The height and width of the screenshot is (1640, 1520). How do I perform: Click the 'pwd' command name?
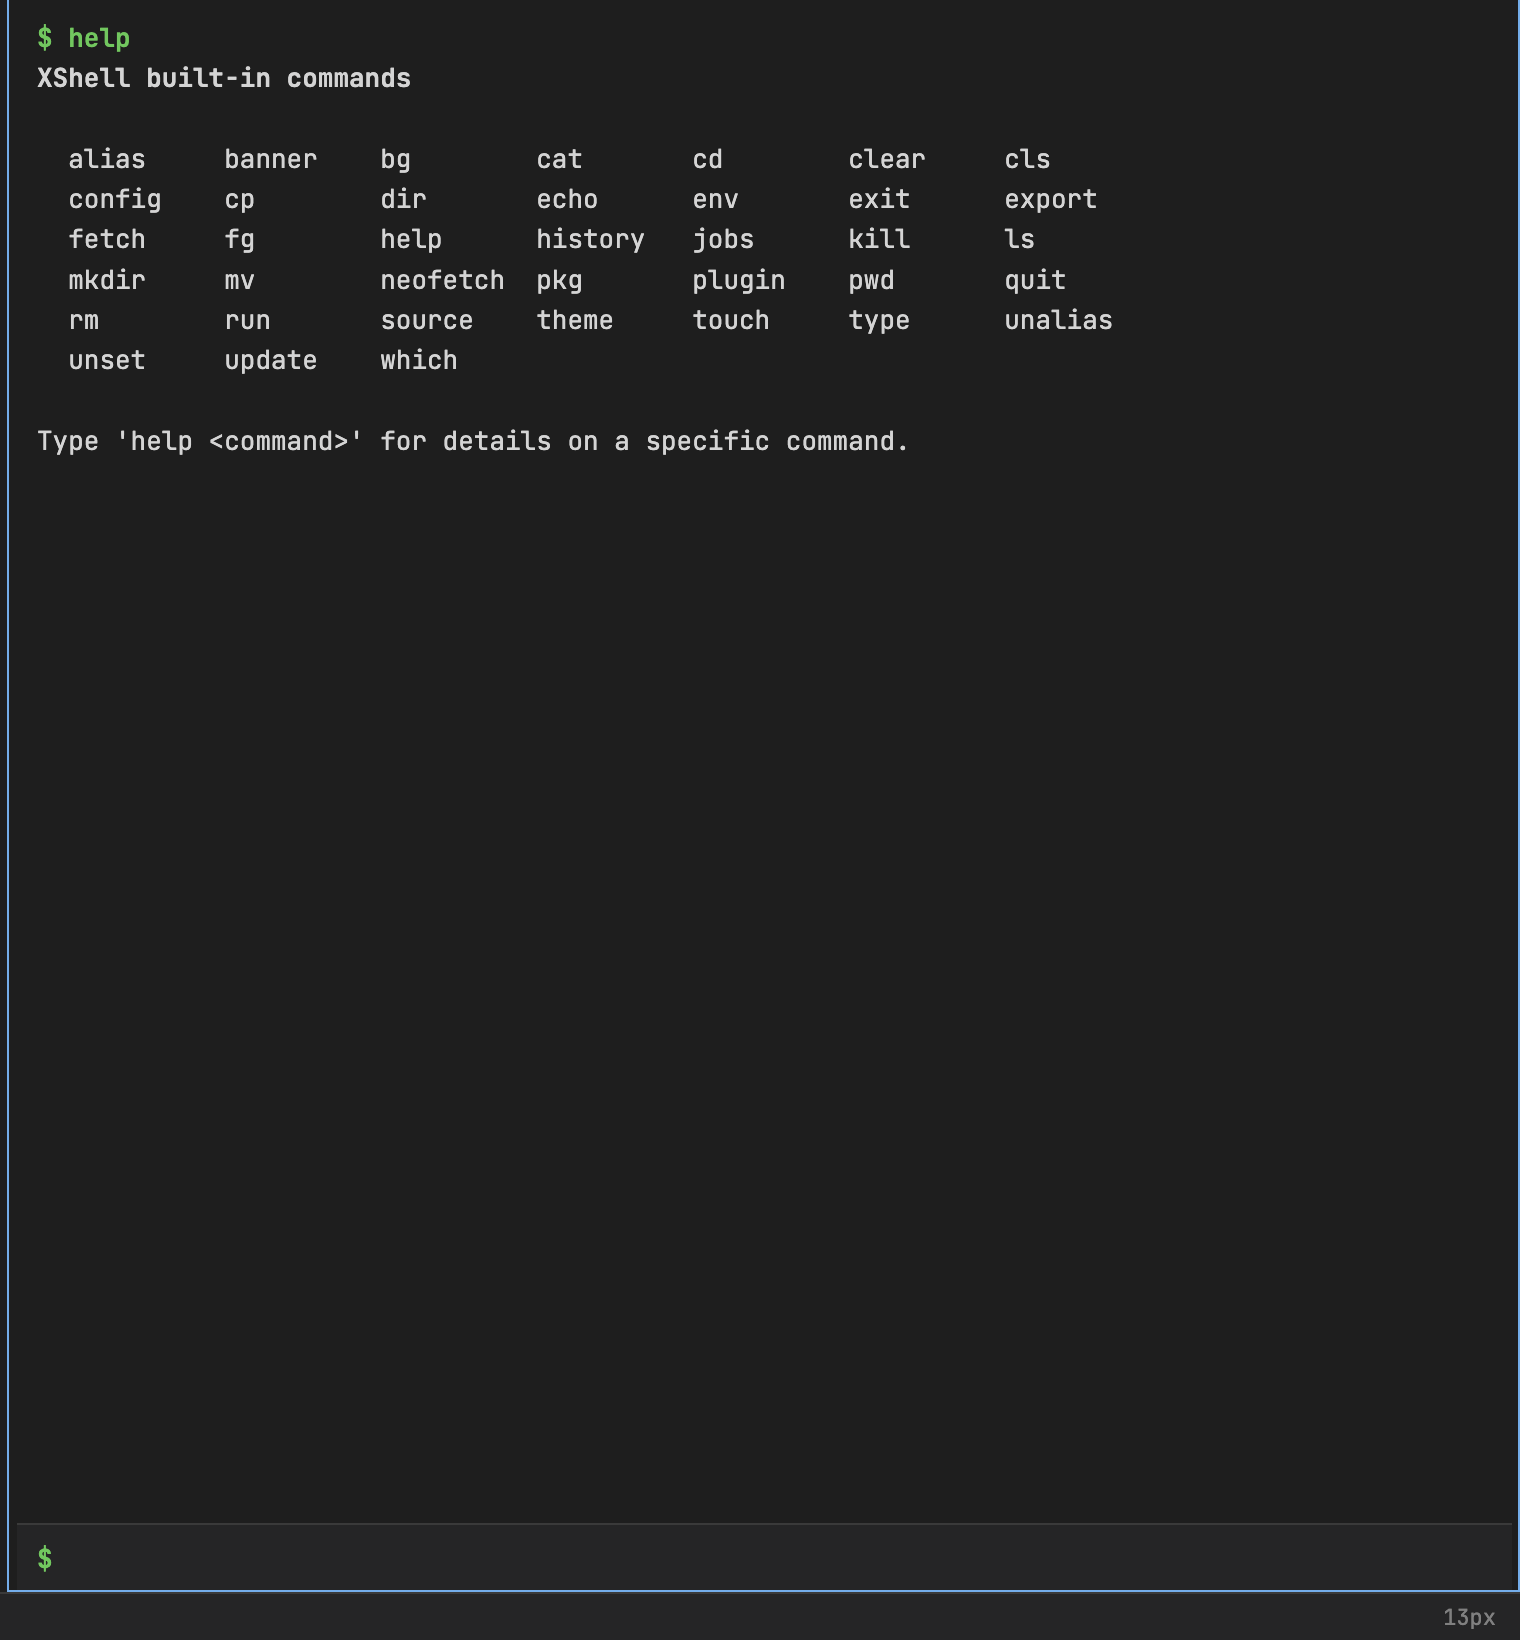[871, 281]
